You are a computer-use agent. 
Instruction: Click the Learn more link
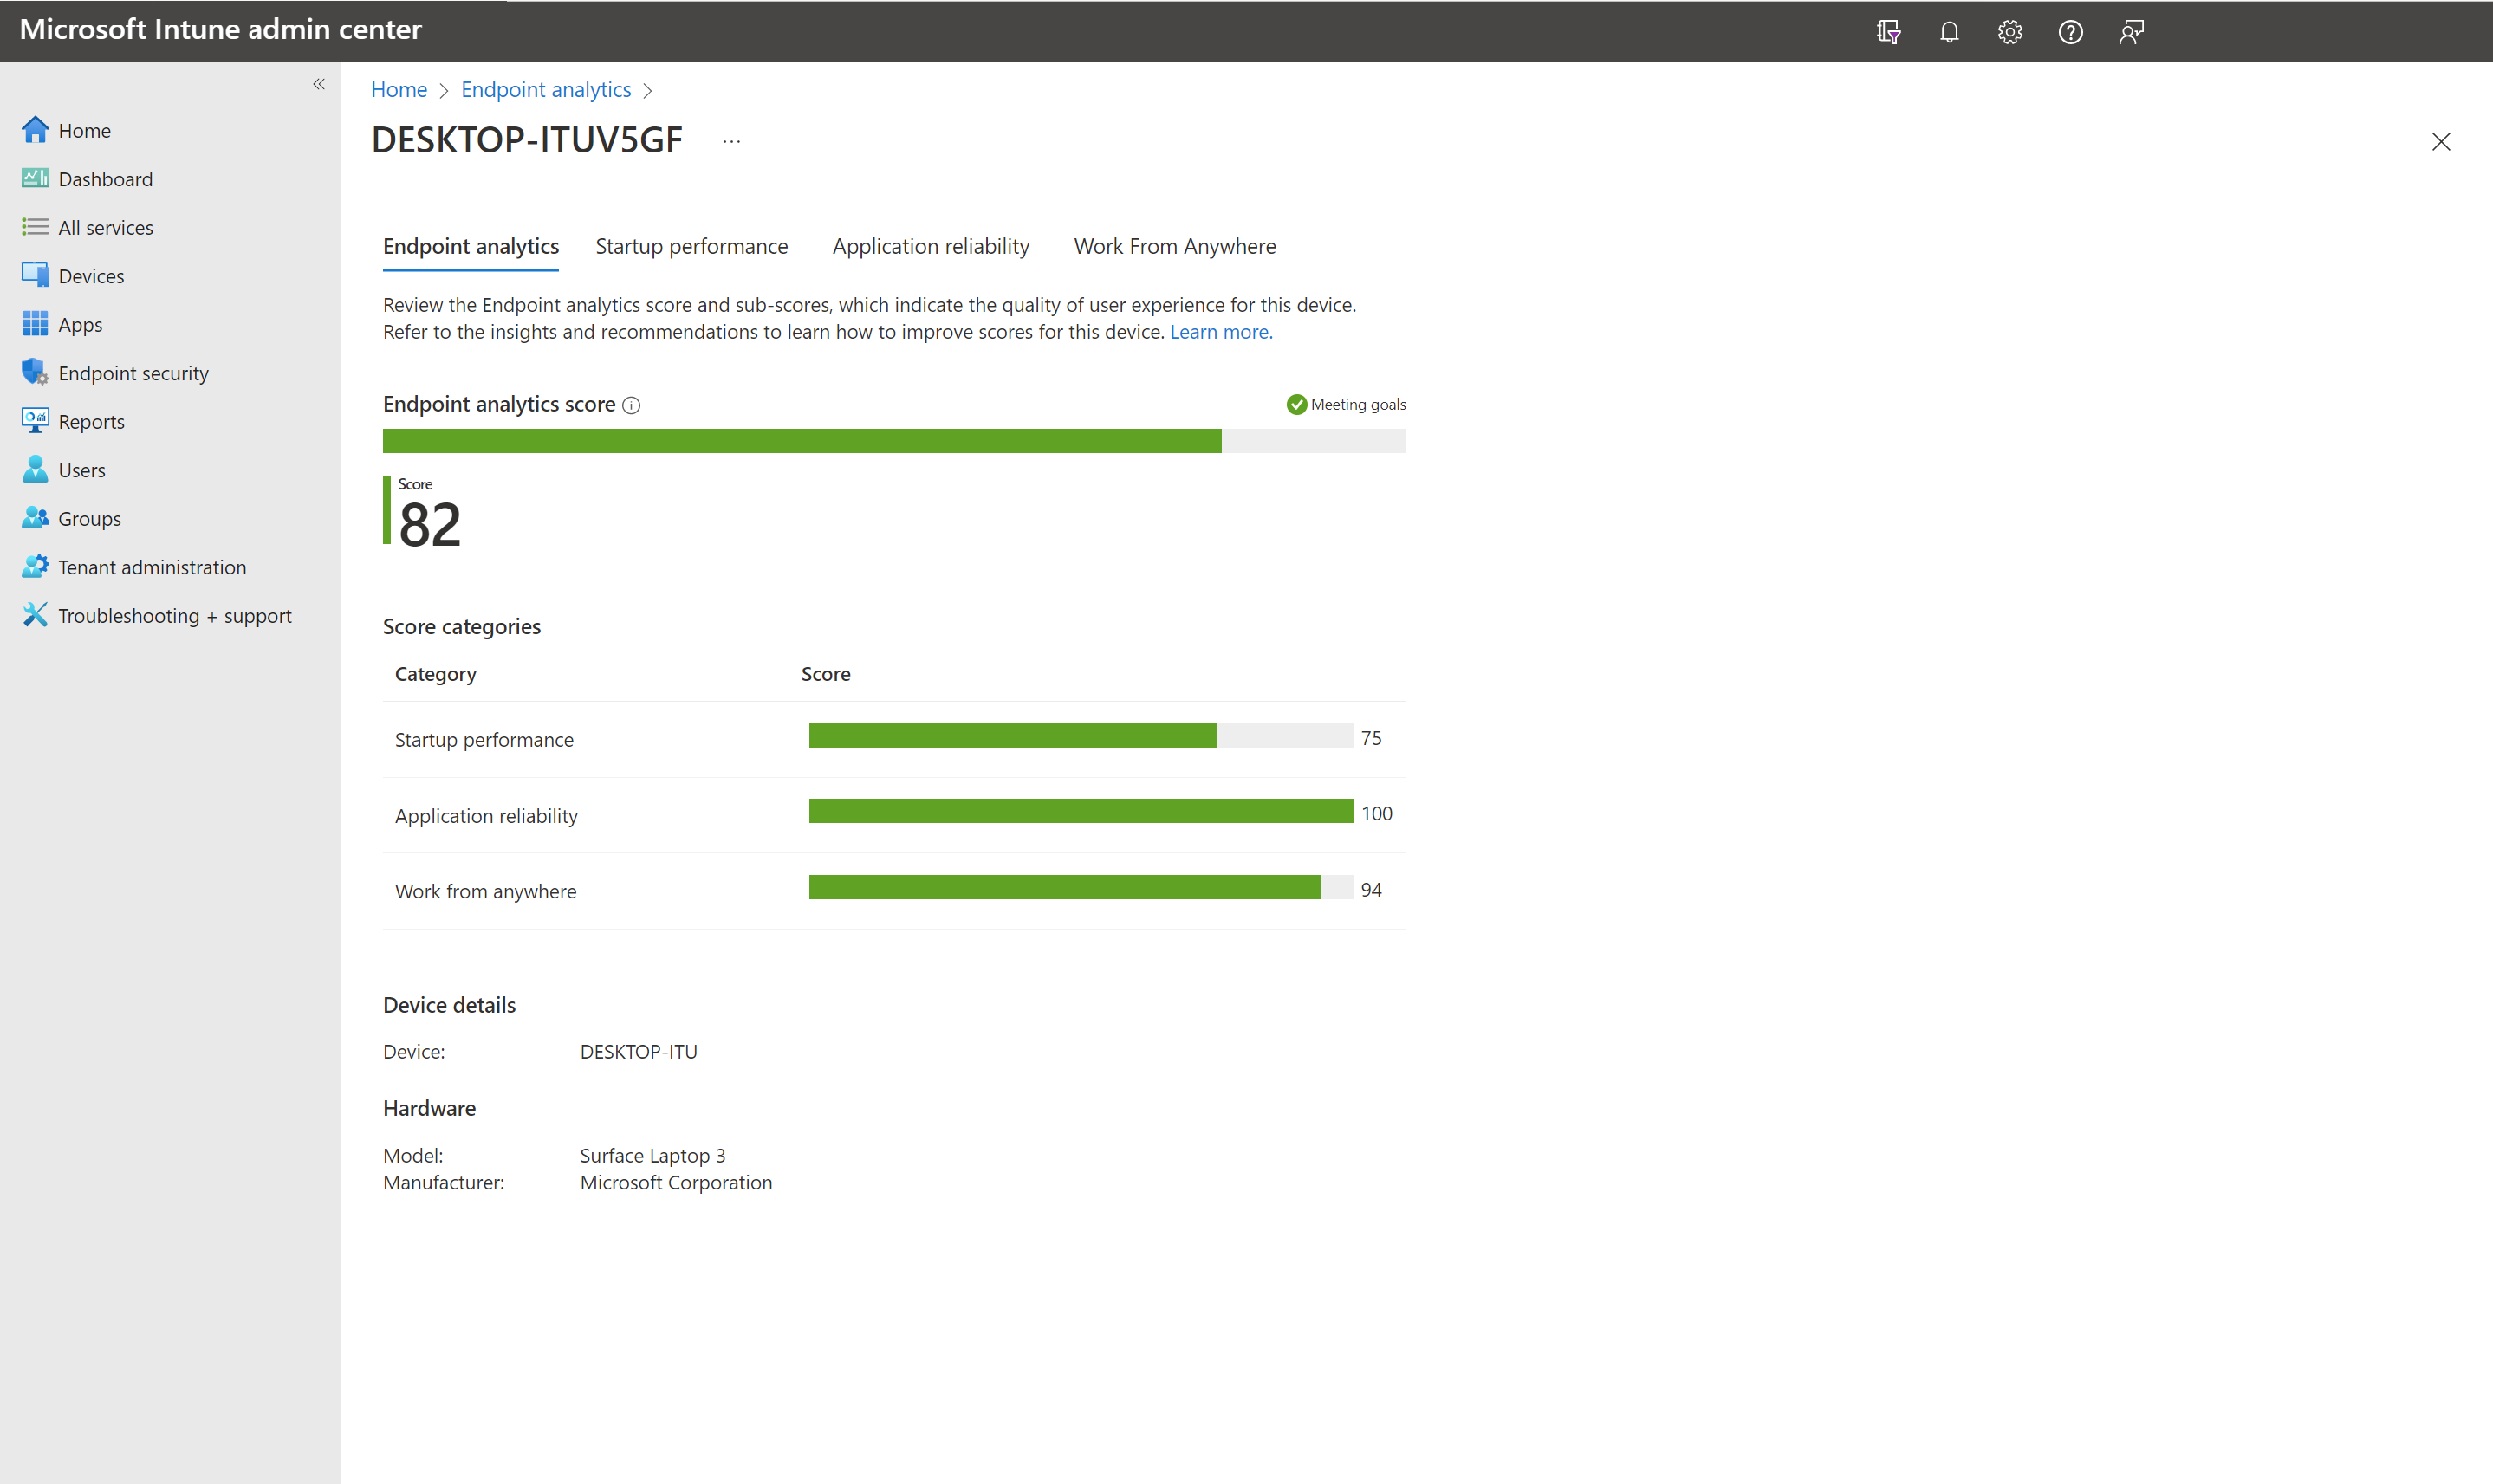click(x=1220, y=332)
